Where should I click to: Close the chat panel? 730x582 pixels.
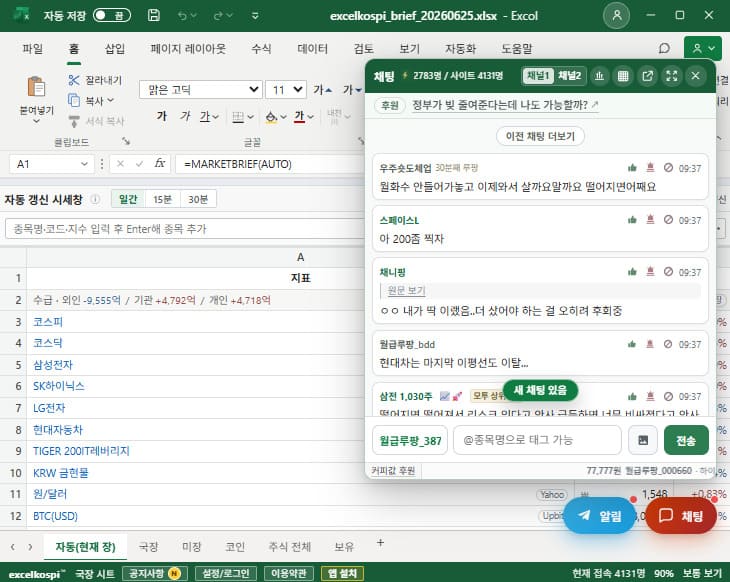coord(696,75)
